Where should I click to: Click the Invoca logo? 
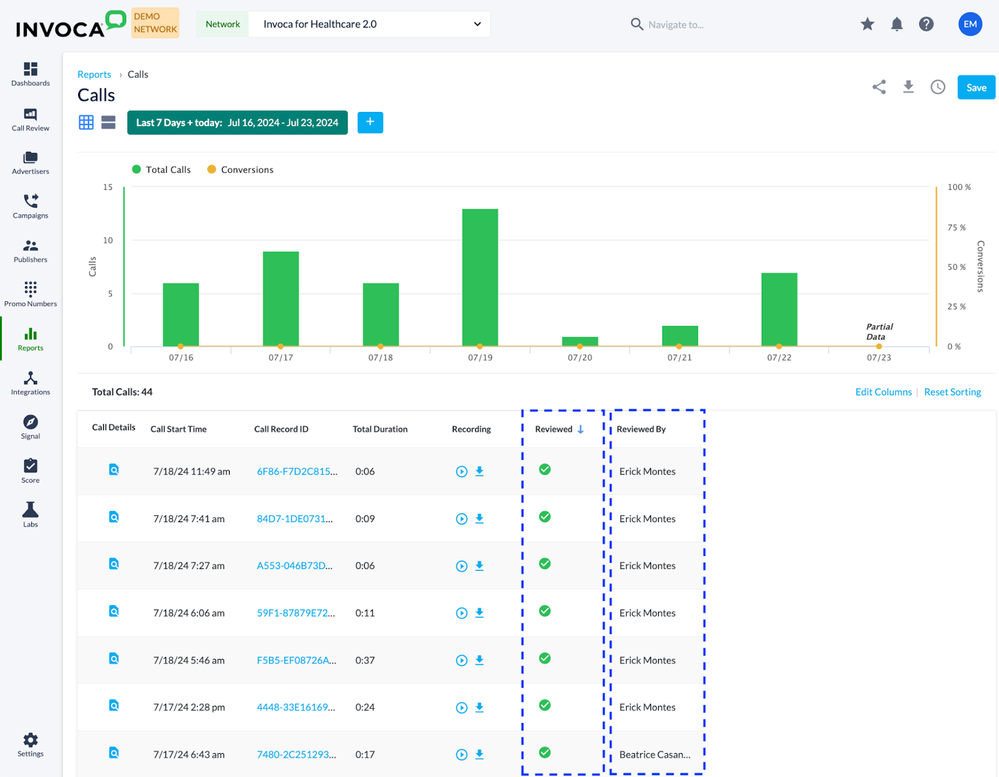point(70,24)
